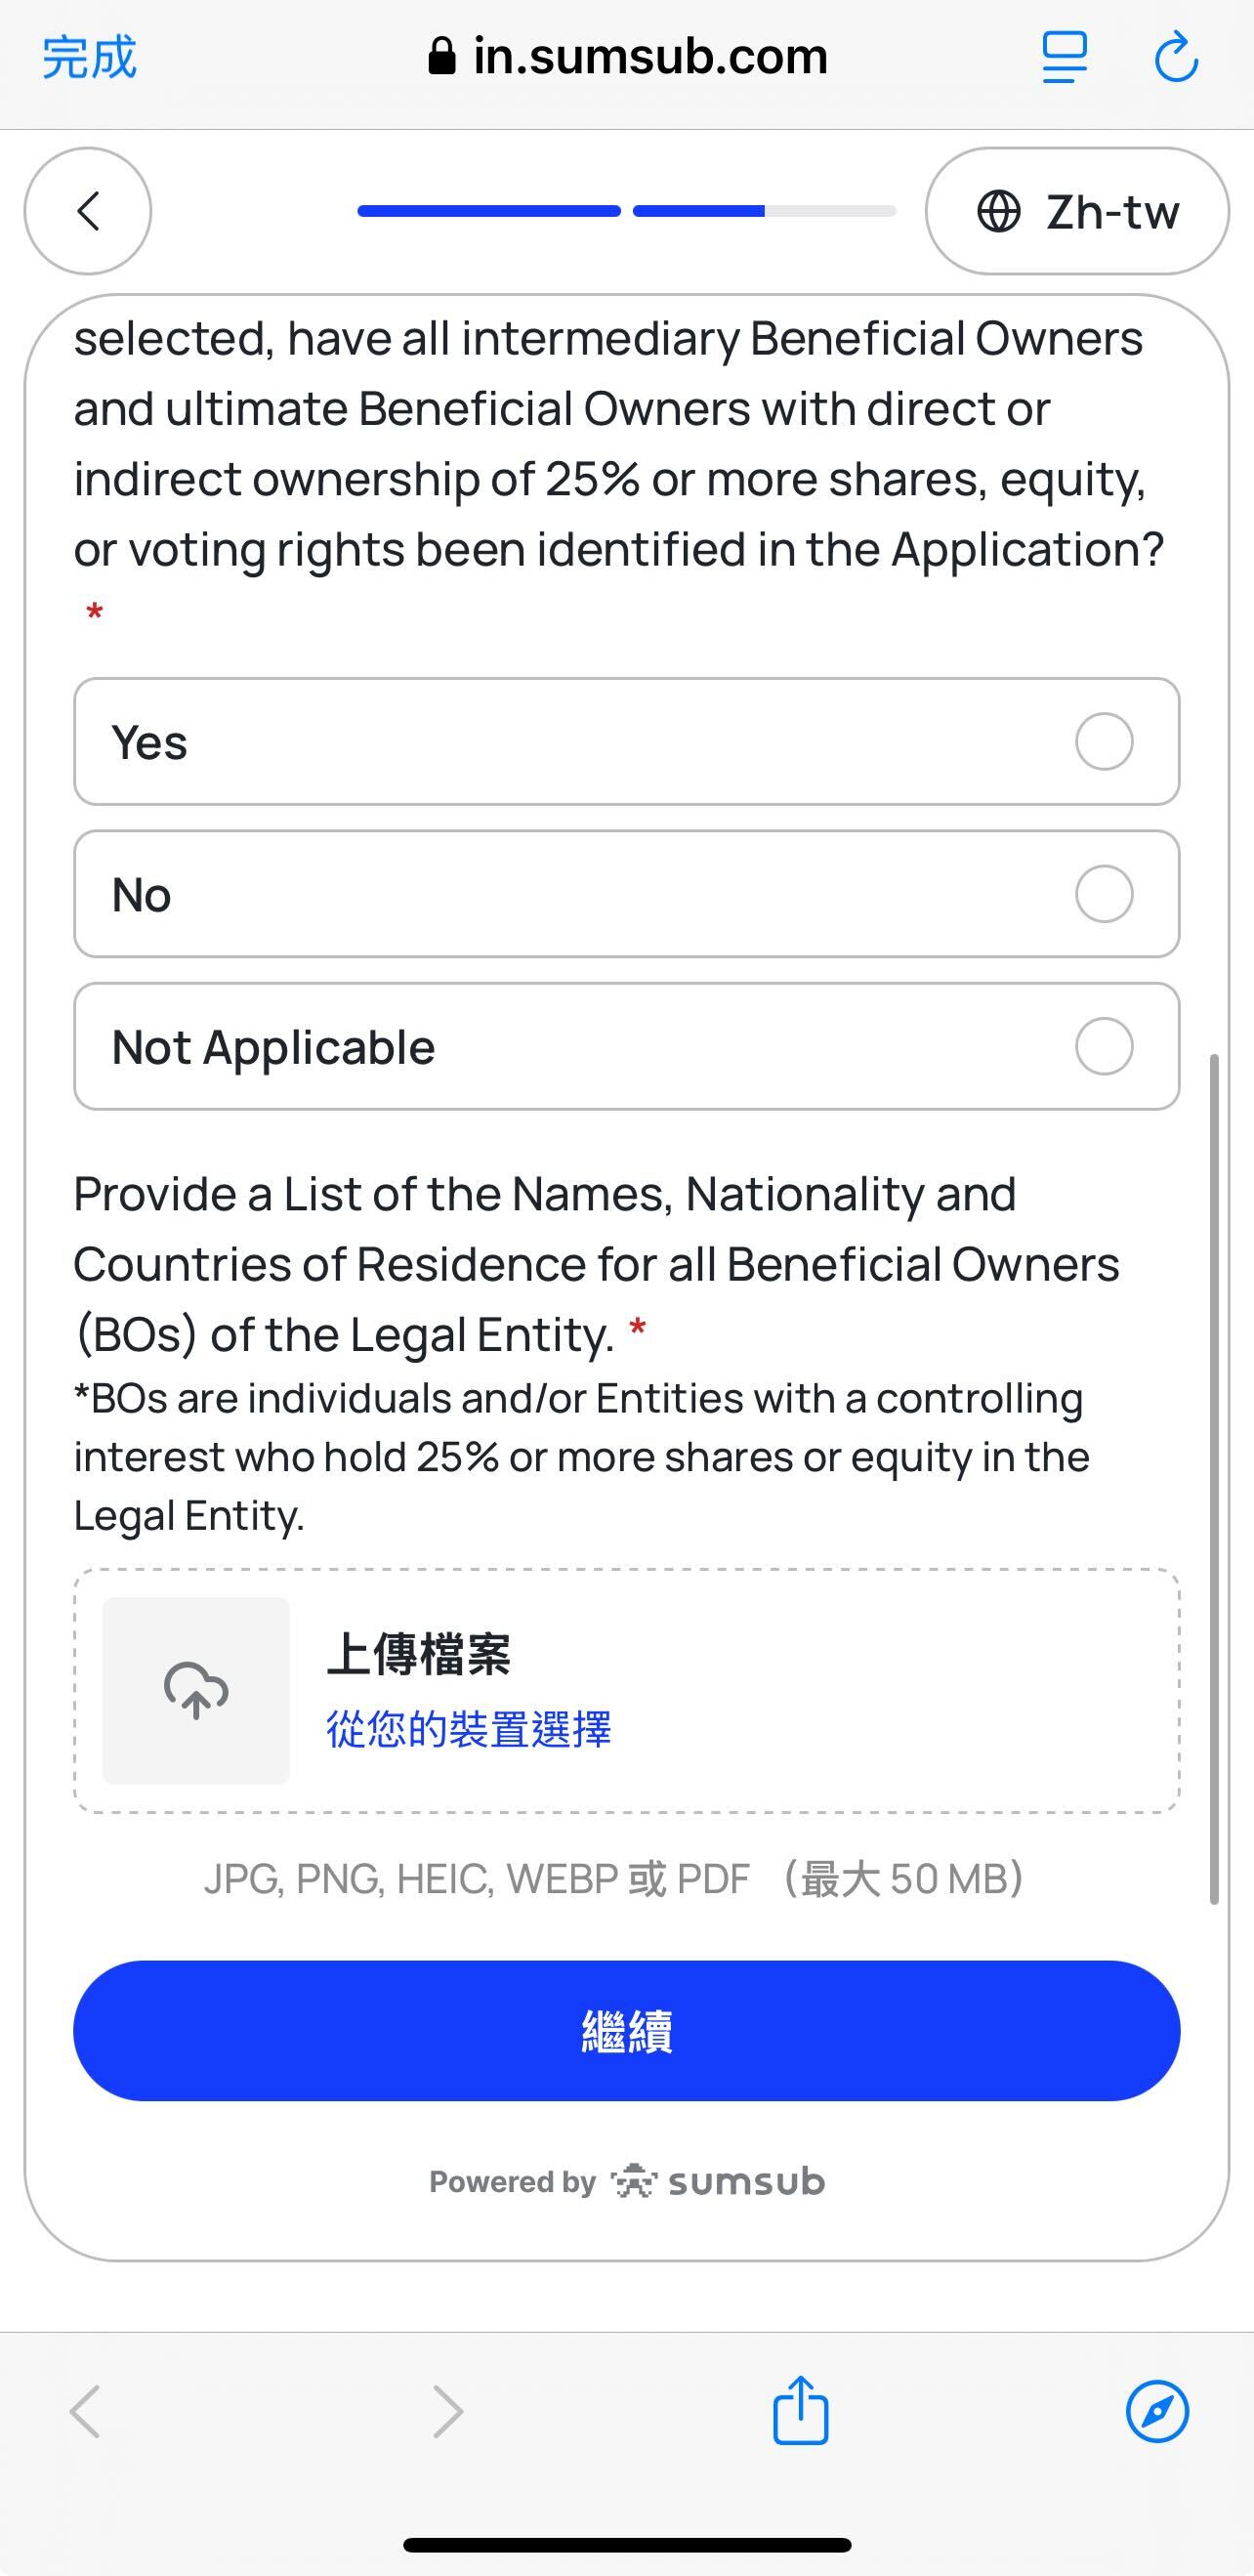Image resolution: width=1254 pixels, height=2576 pixels.
Task: Tap the browser forward chevron
Action: 447,2411
